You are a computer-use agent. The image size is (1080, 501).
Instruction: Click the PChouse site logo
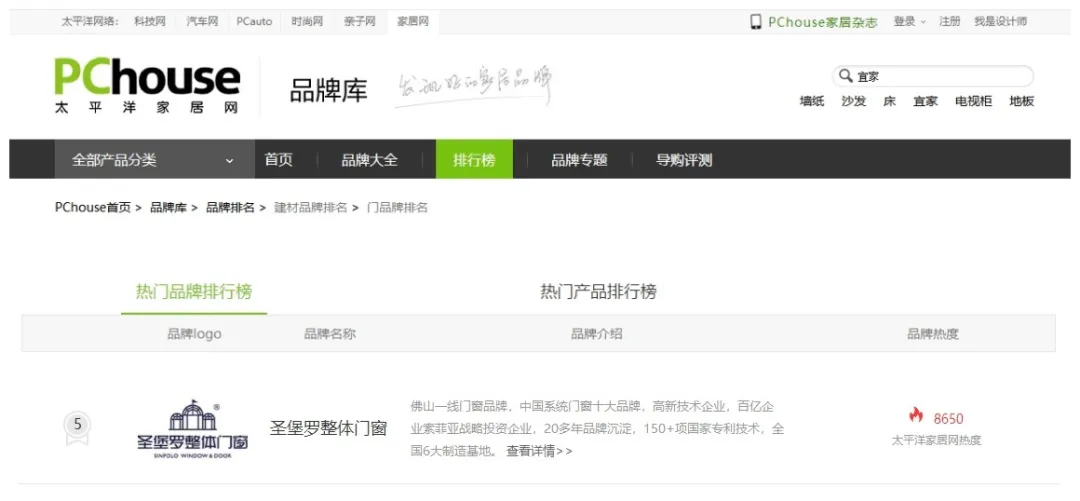(x=147, y=86)
